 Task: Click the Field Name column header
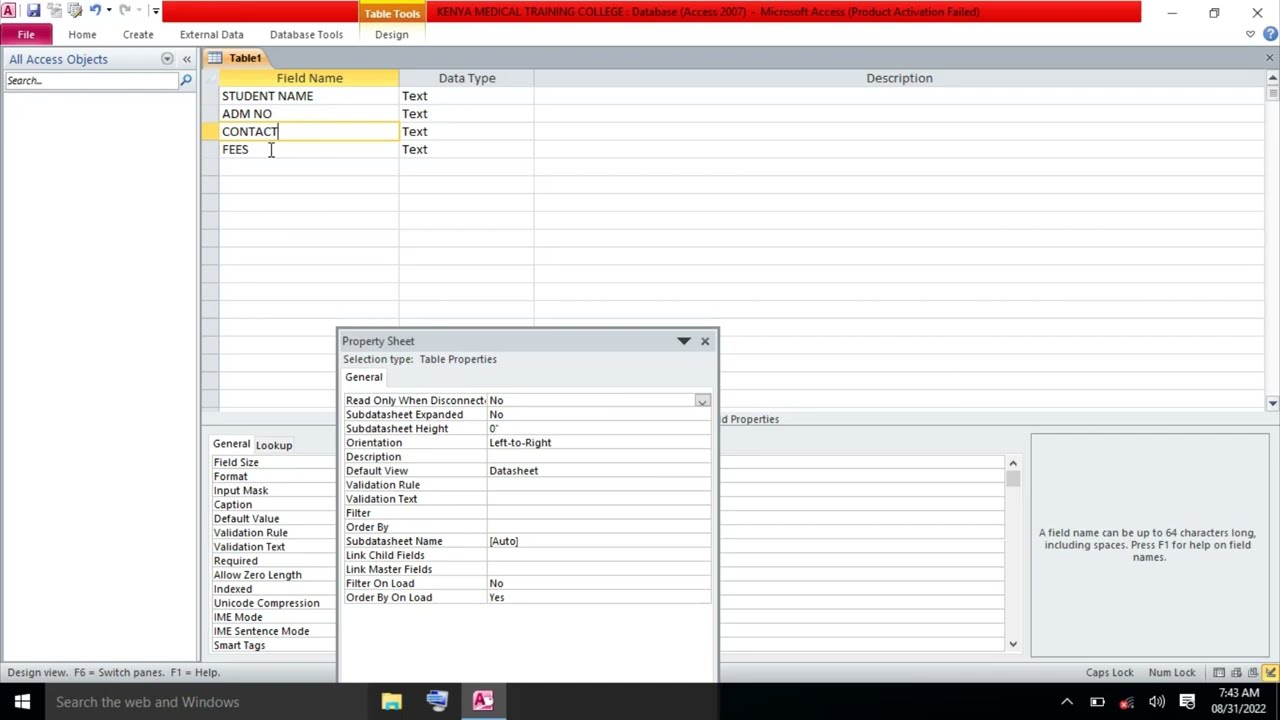tap(309, 78)
